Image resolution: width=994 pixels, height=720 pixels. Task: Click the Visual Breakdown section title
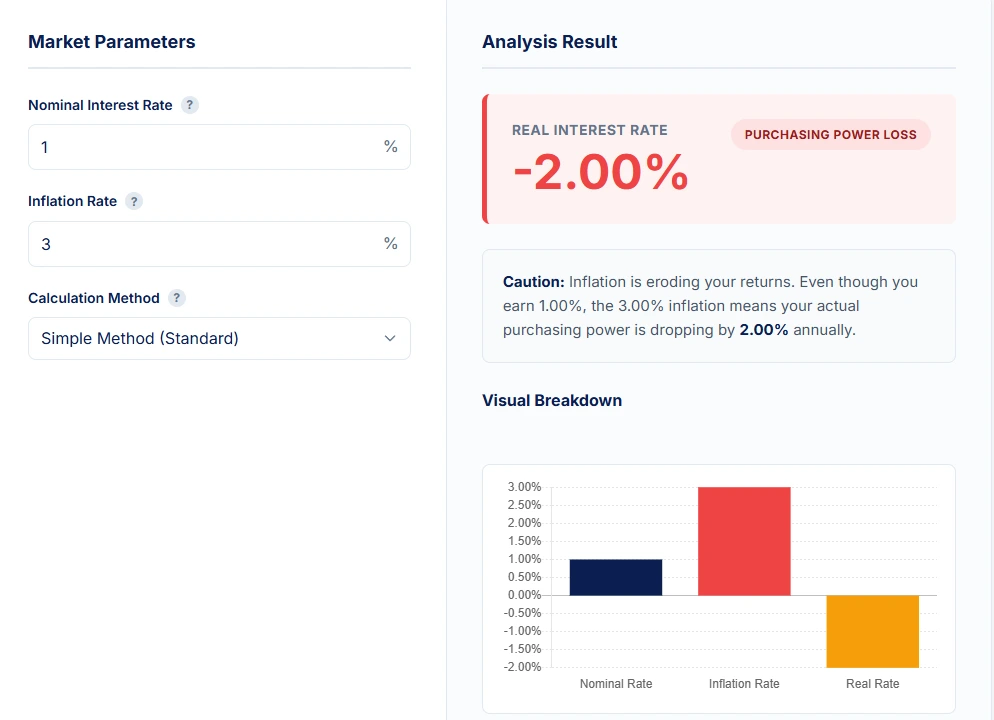coord(552,400)
